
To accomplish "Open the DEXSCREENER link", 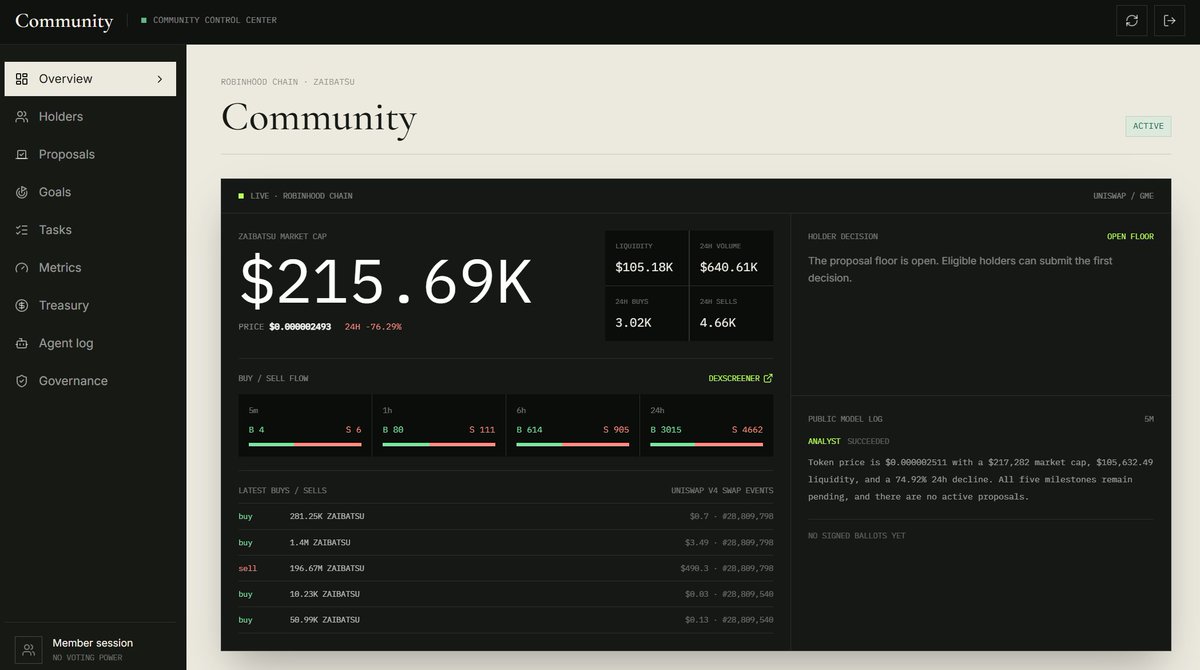I will (740, 379).
